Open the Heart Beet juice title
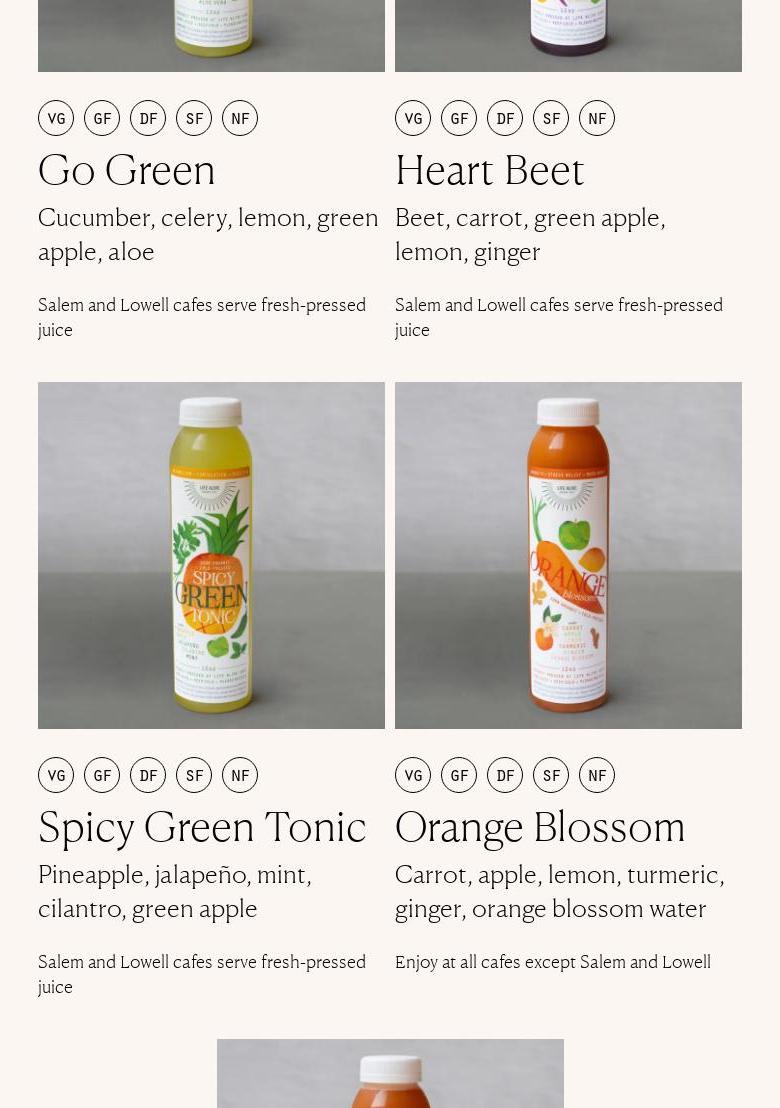 pyautogui.click(x=490, y=171)
